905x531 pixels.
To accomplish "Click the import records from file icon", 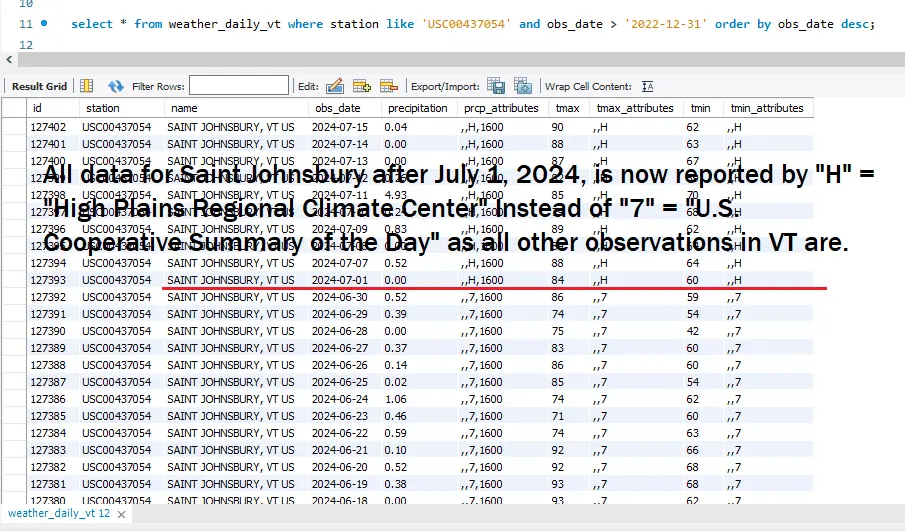I will coord(523,87).
